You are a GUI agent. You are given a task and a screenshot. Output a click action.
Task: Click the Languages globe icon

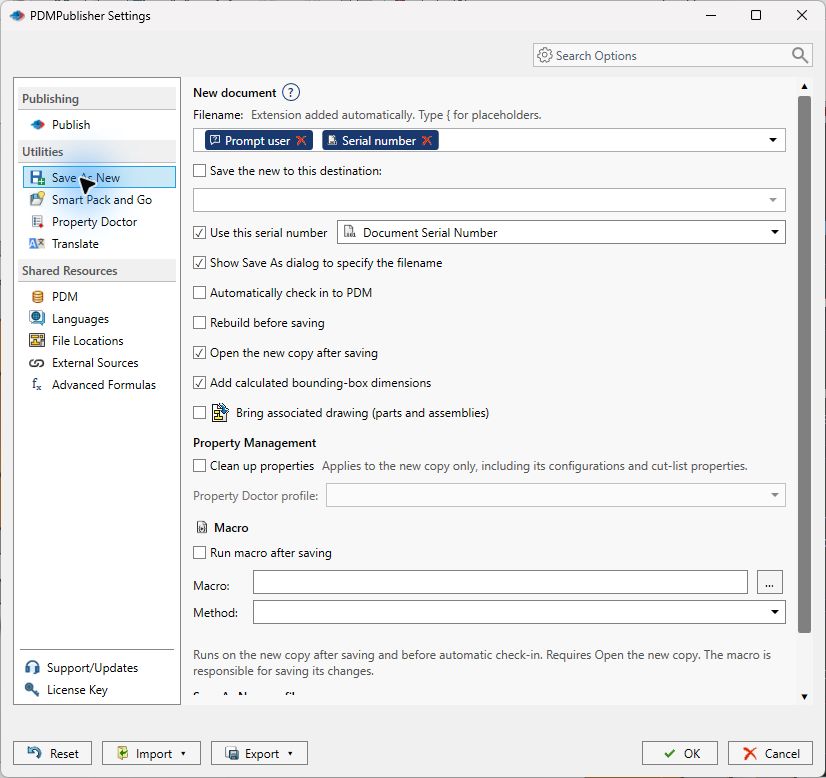(x=37, y=318)
